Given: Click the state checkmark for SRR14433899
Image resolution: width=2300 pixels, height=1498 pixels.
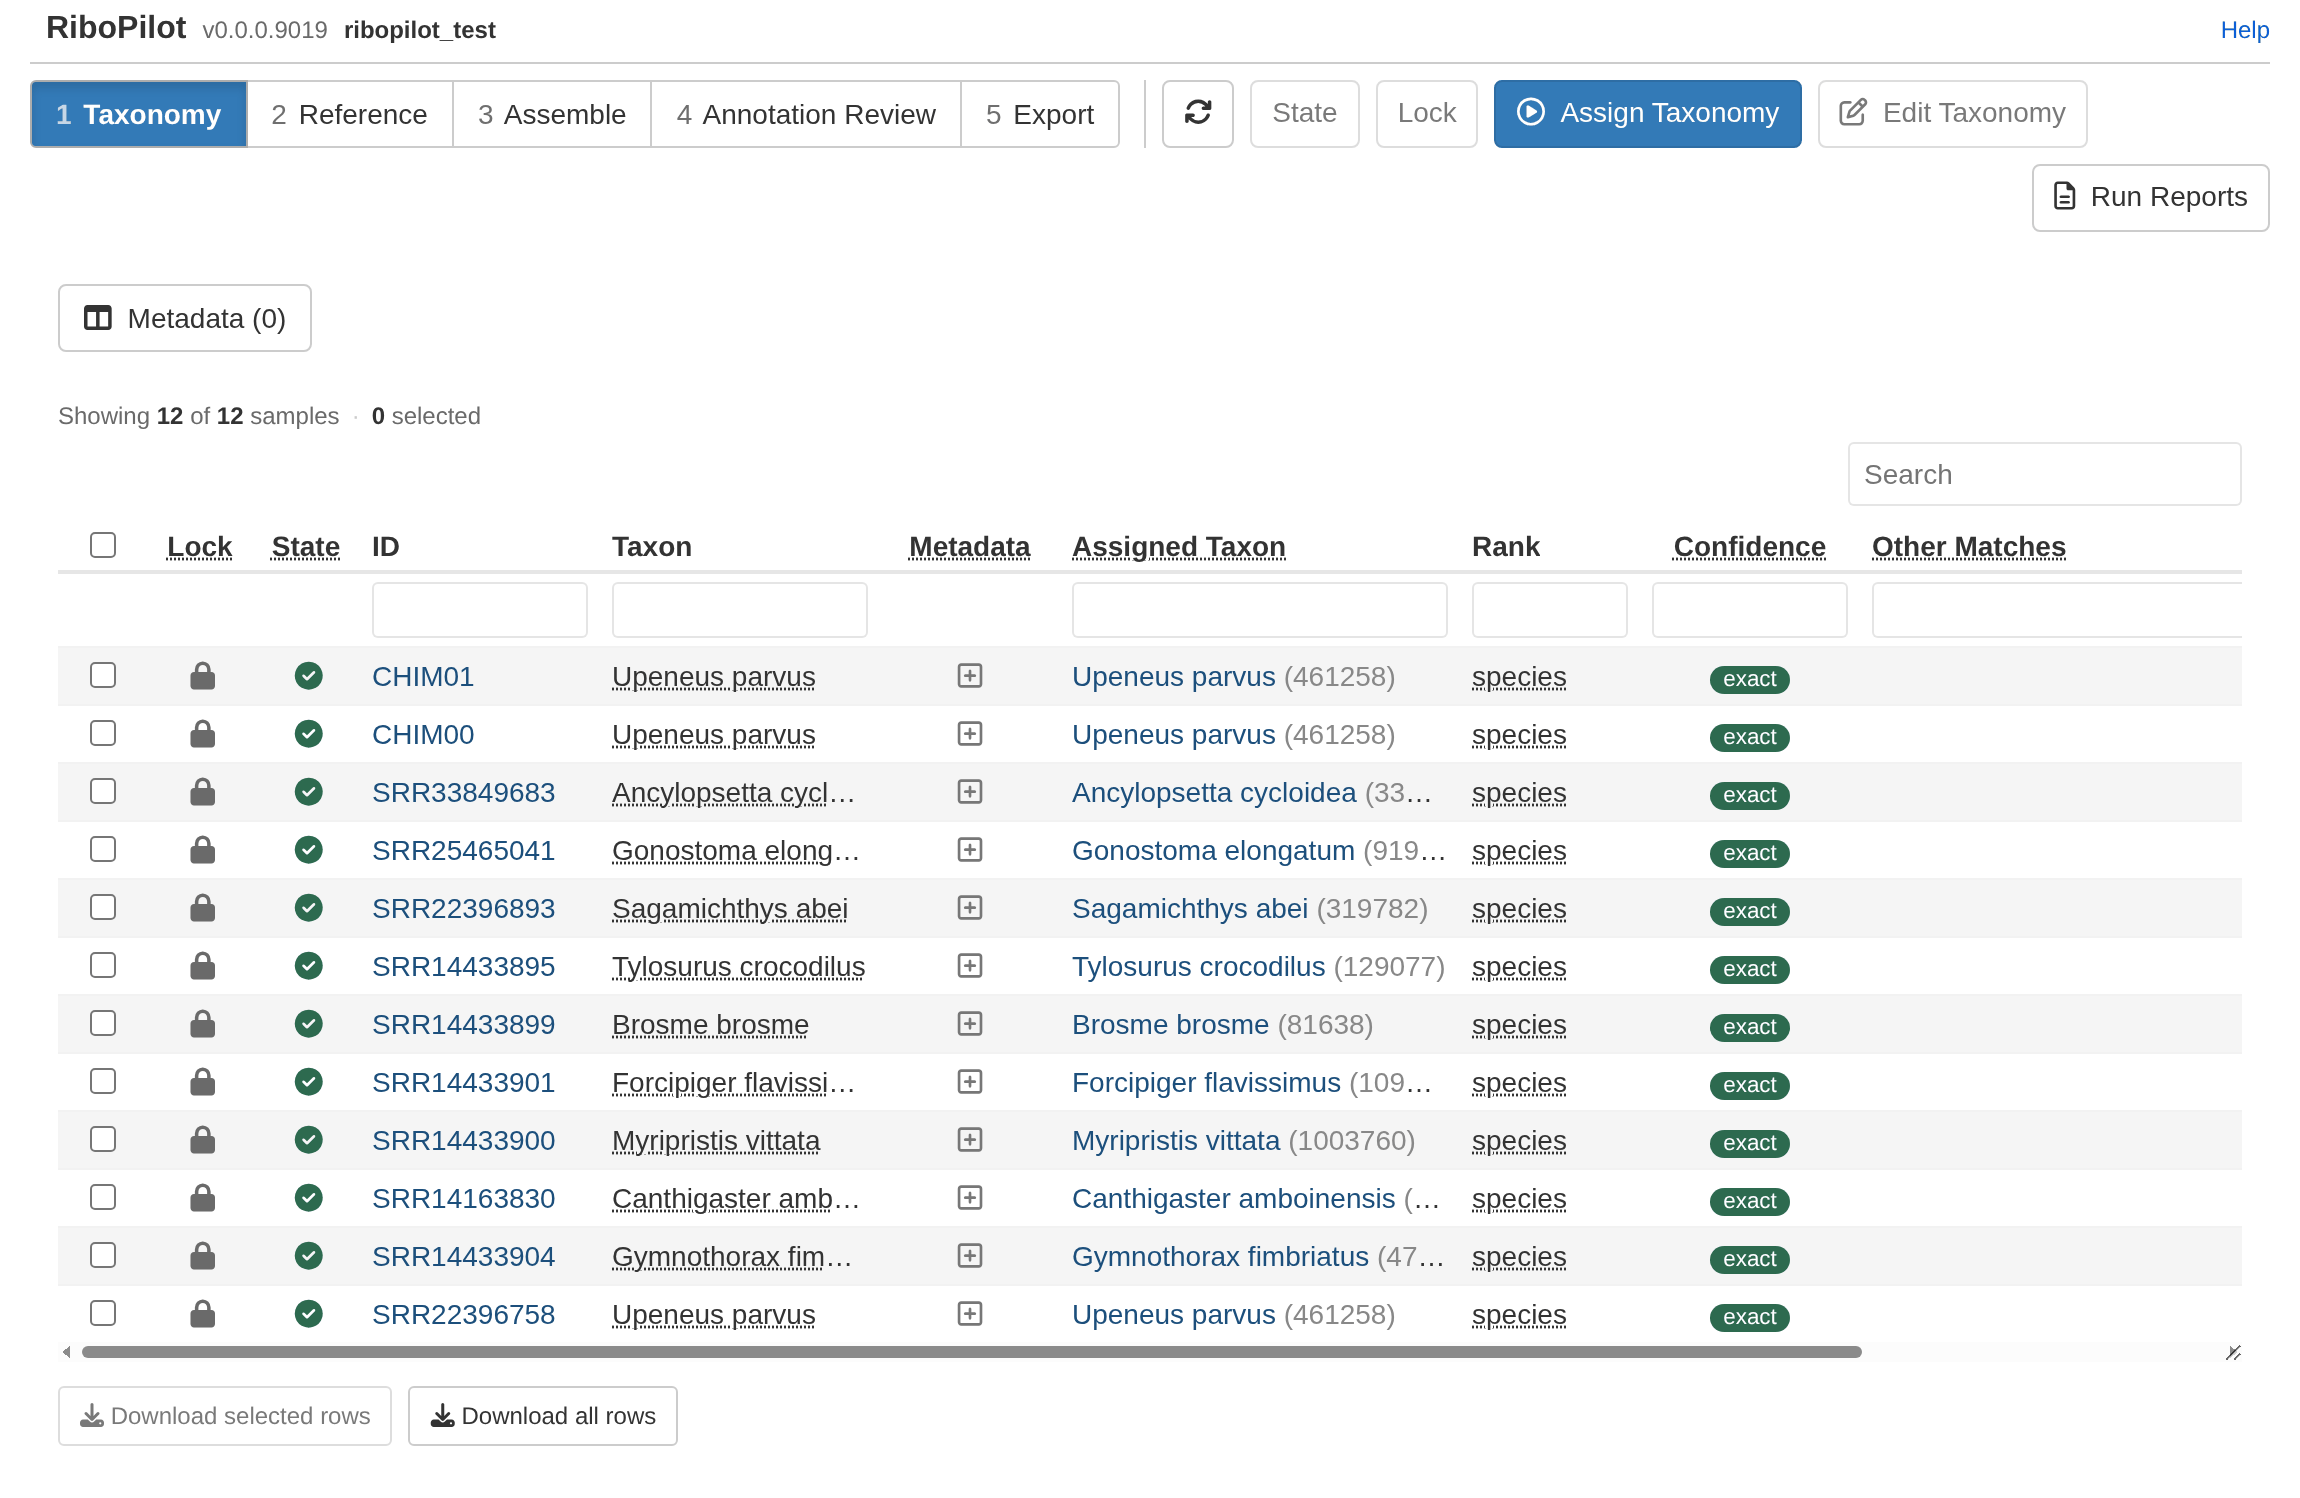Looking at the screenshot, I should [x=309, y=1024].
